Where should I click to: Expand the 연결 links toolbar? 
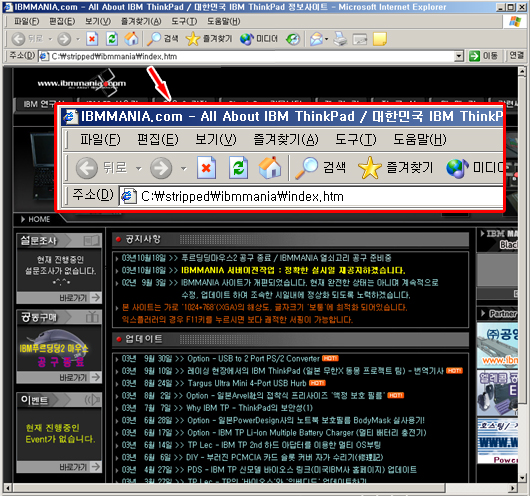pos(516,55)
